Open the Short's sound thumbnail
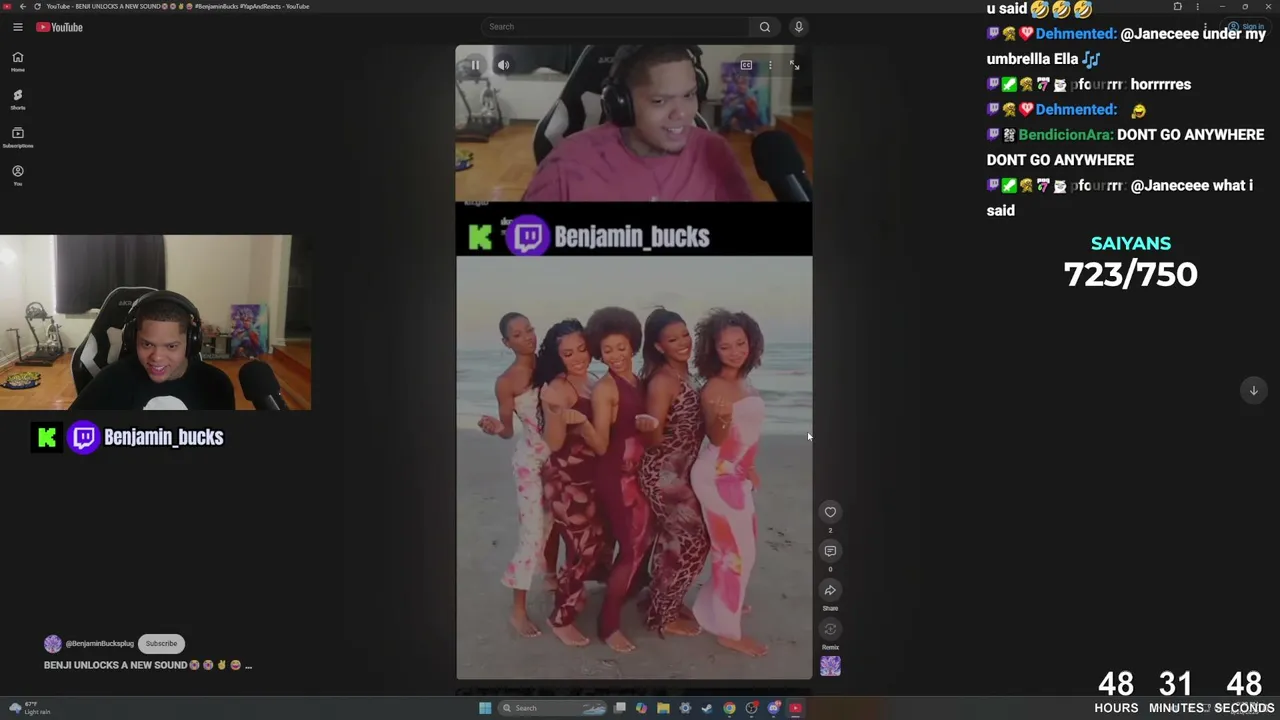The height and width of the screenshot is (720, 1280). (830, 666)
